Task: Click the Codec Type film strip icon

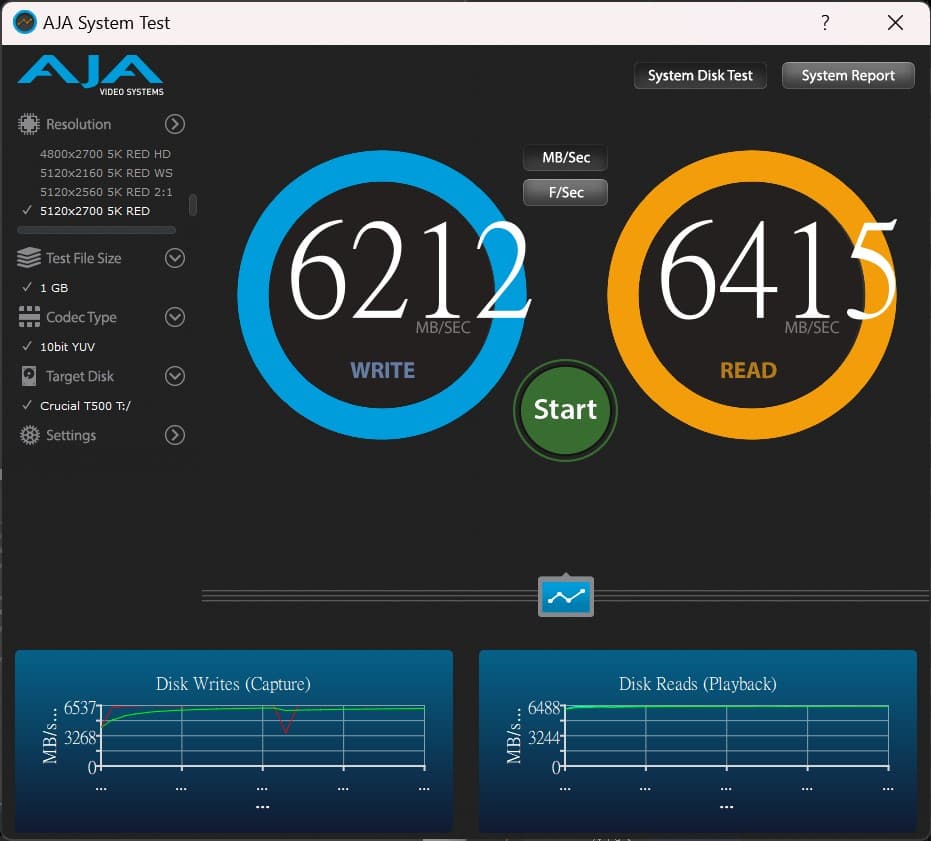Action: point(29,317)
